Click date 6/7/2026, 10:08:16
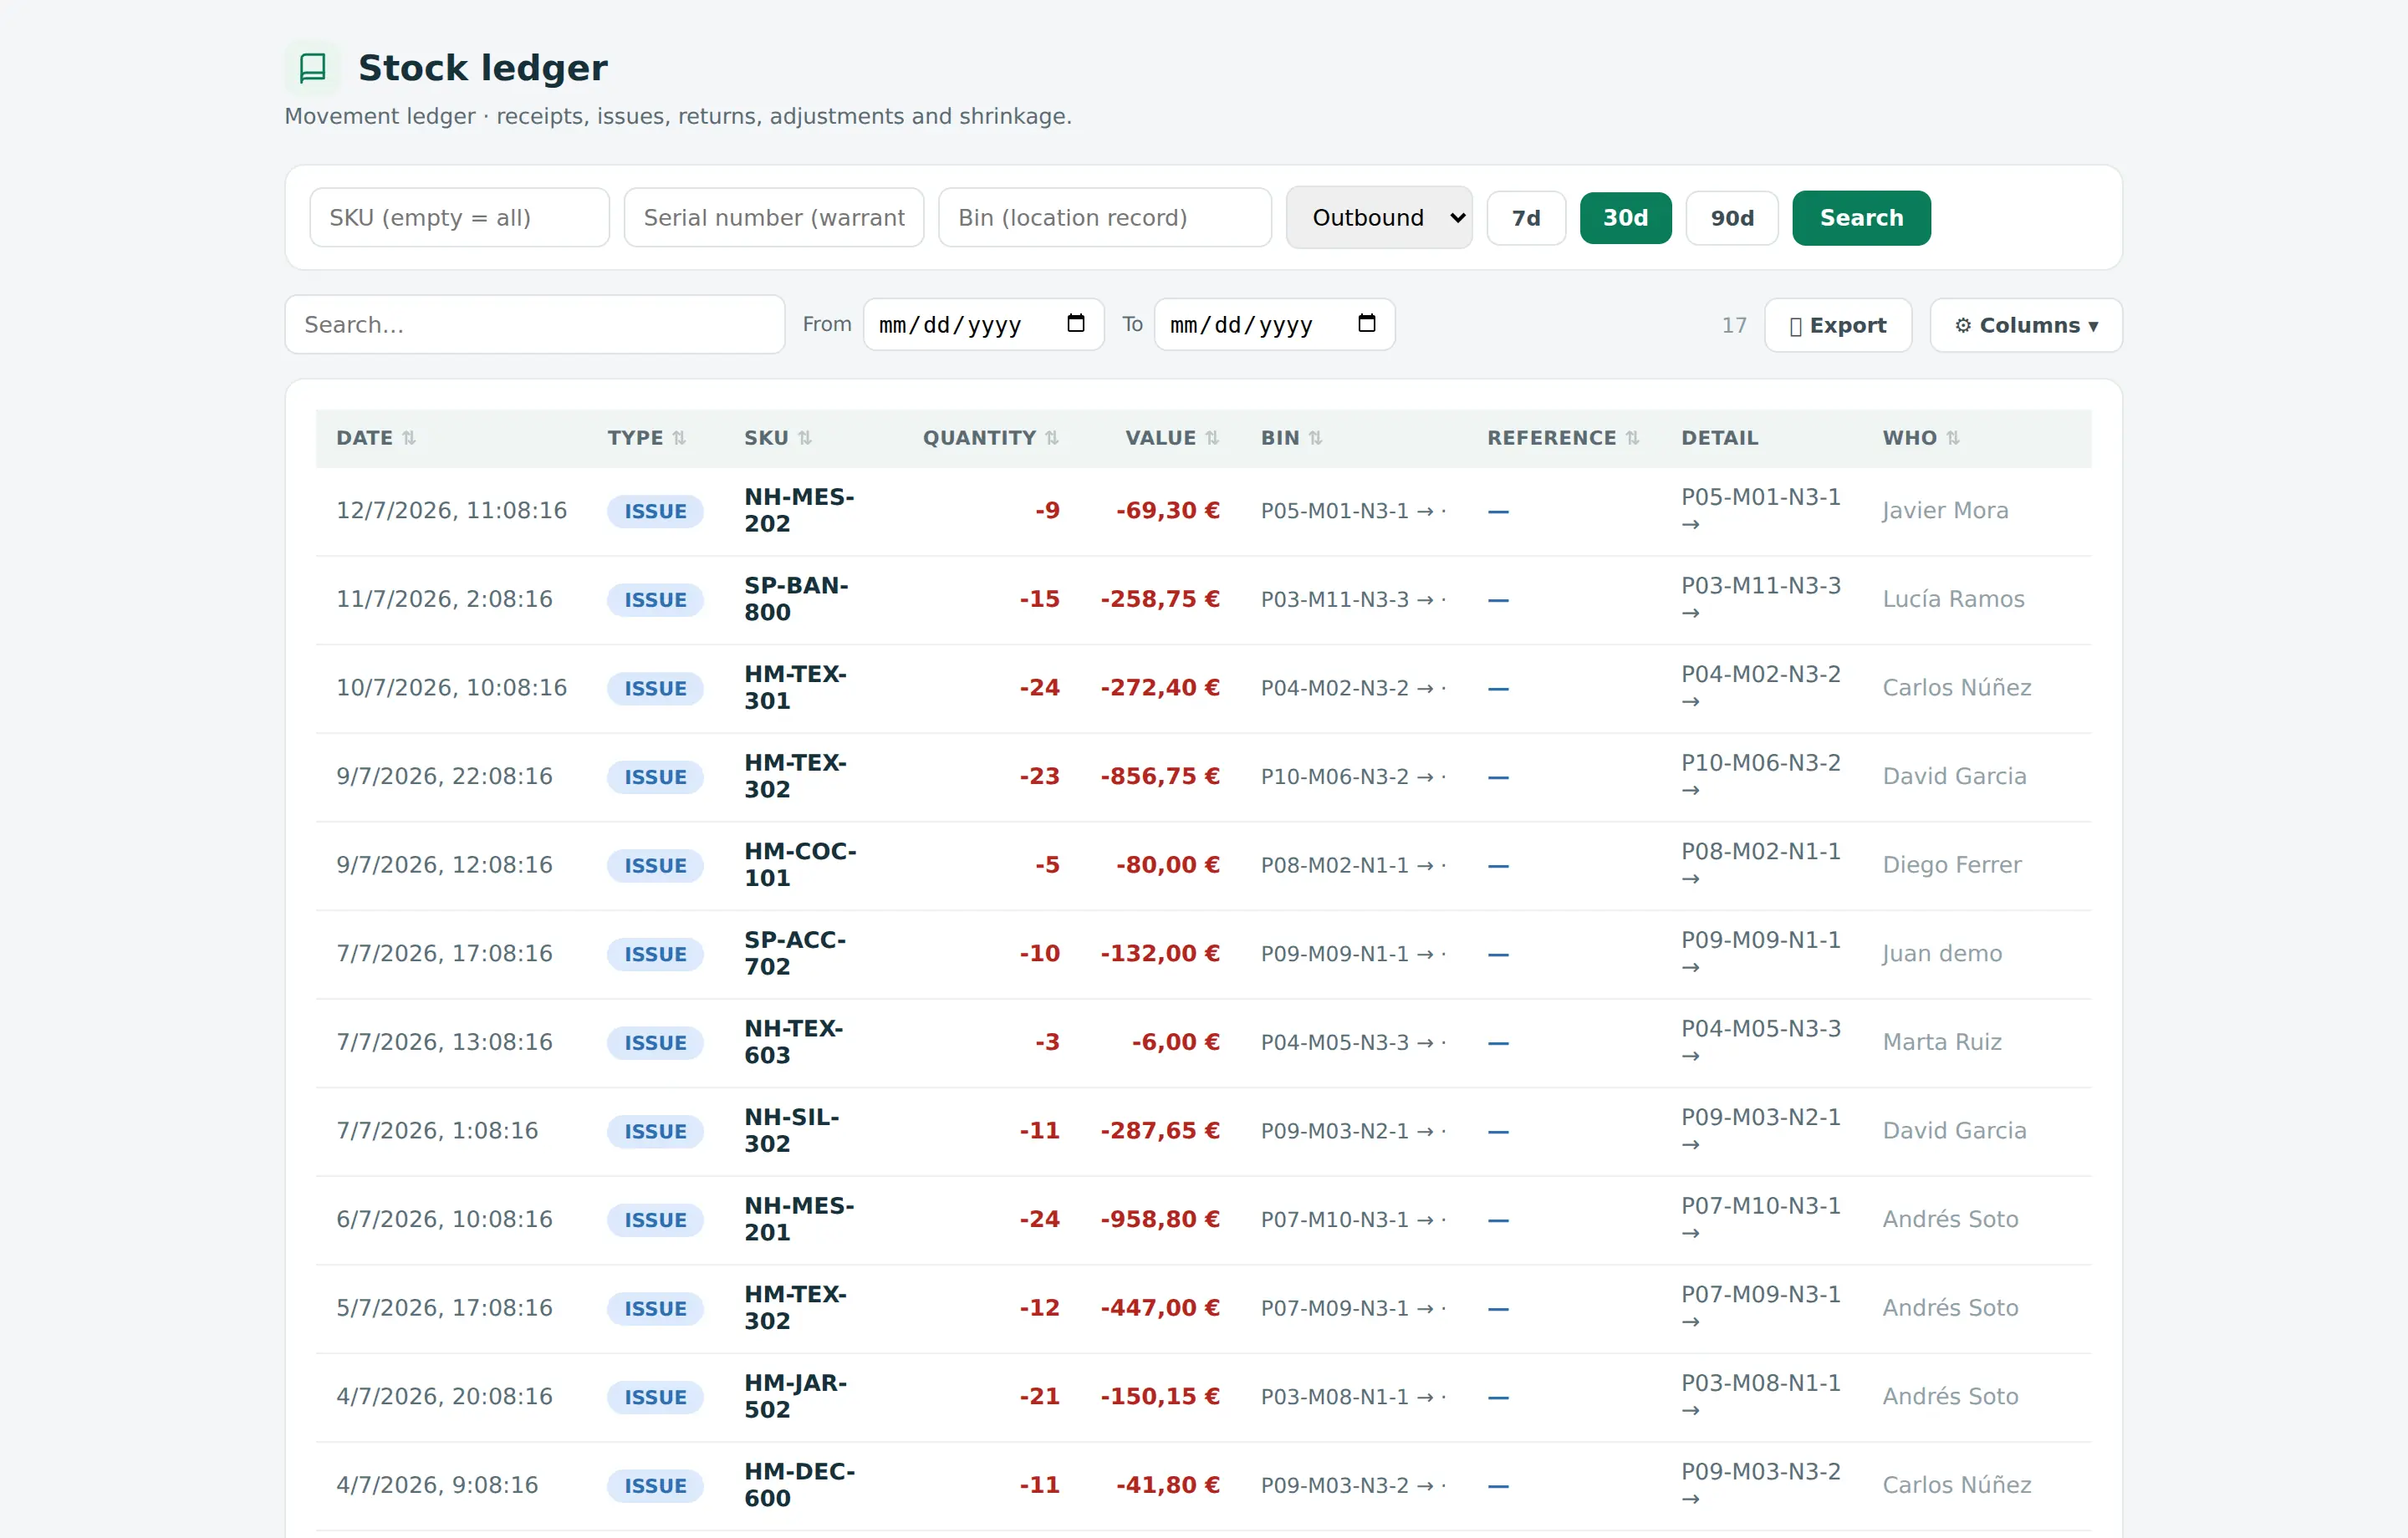 pyautogui.click(x=444, y=1220)
